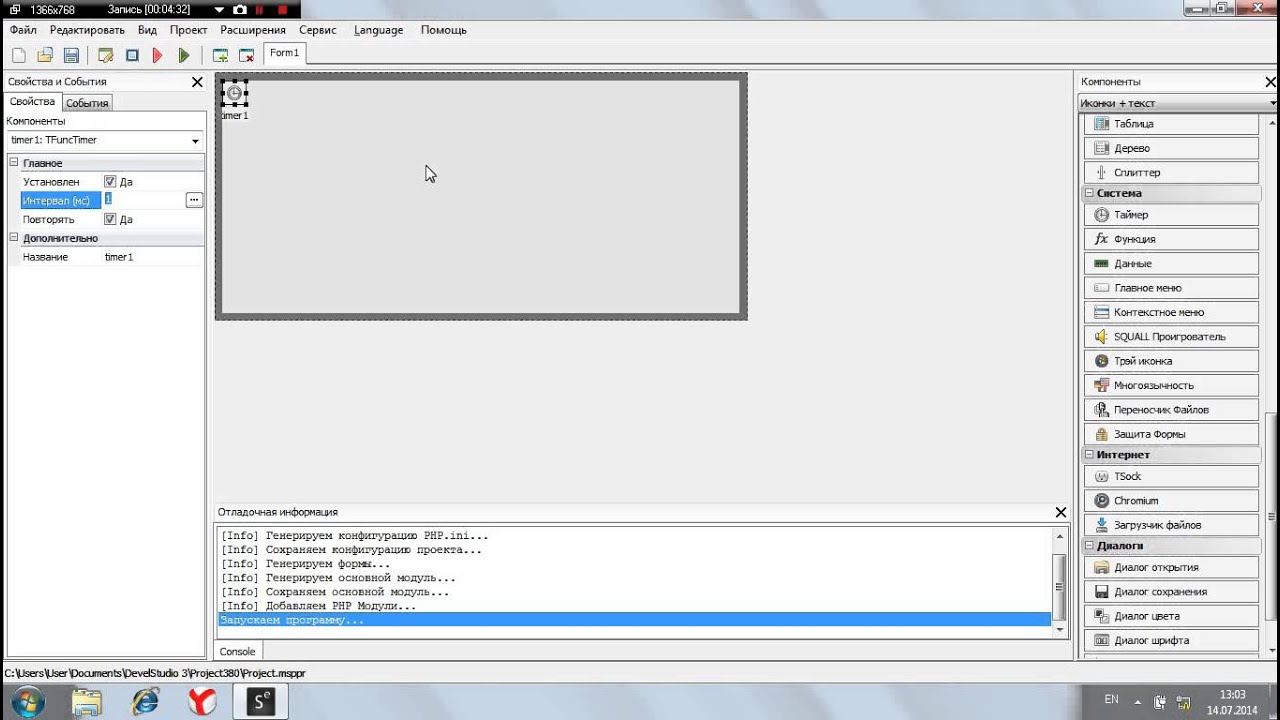Screen dimensions: 1280x720
Task: Add a Защита Формы component
Action: (1171, 434)
